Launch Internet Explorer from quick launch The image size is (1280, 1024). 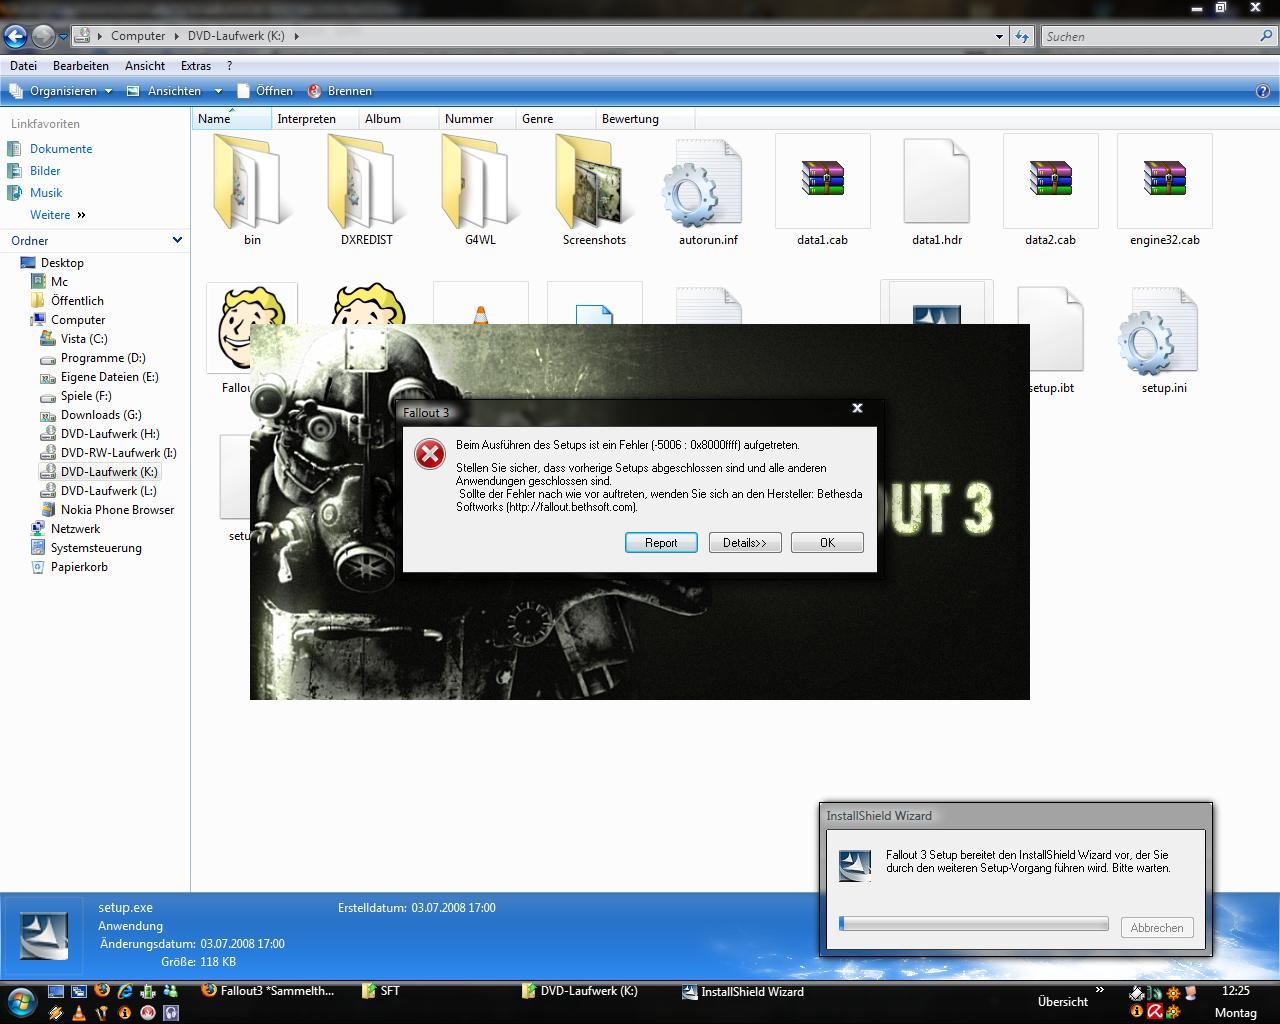pyautogui.click(x=125, y=992)
